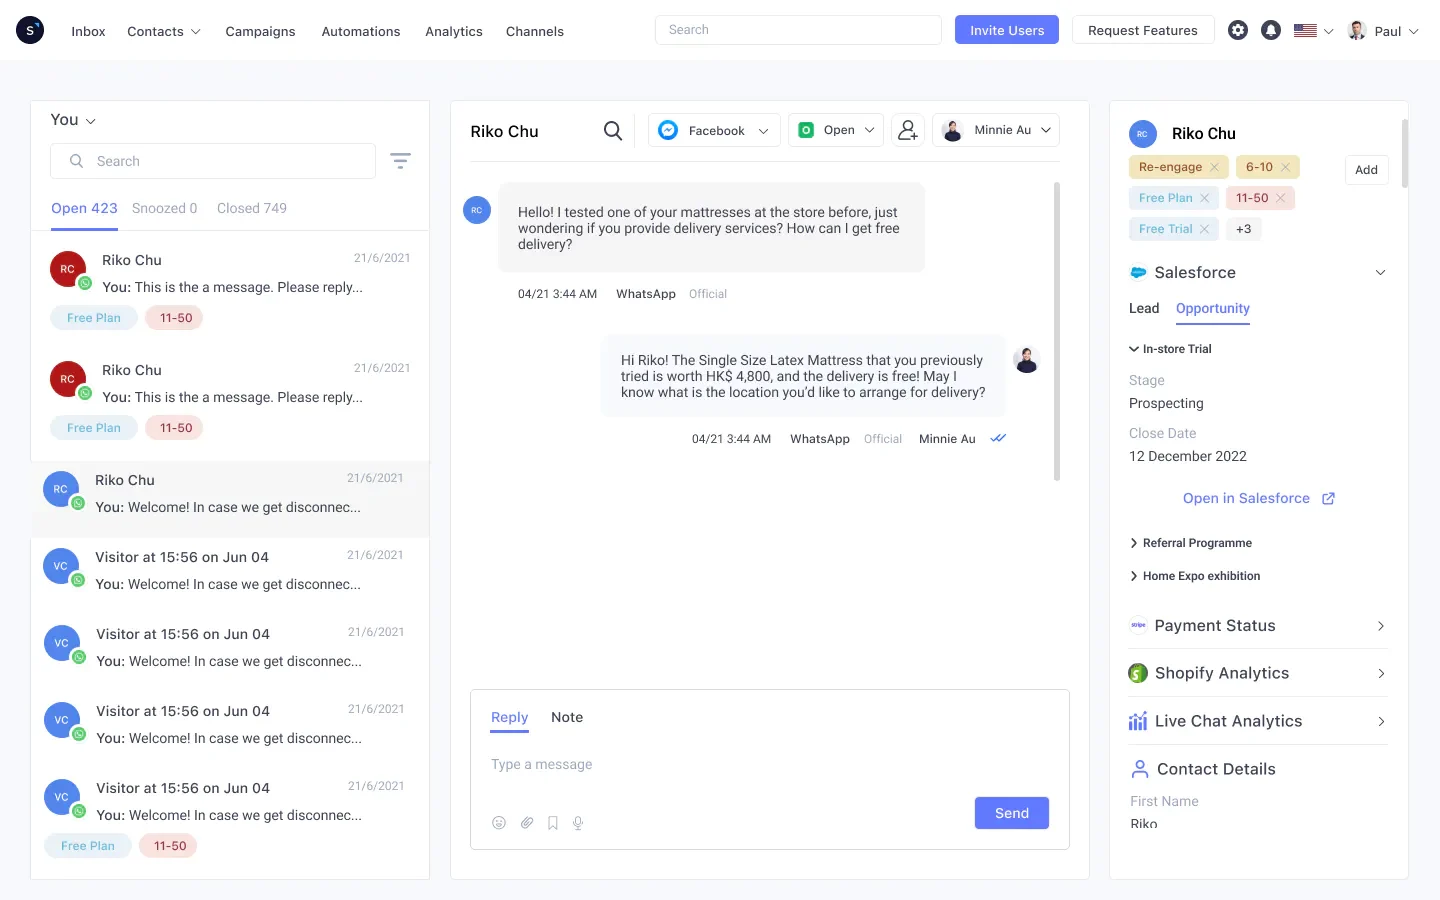Open the Automations menu
Screen dimensions: 1440x900
pos(361,31)
